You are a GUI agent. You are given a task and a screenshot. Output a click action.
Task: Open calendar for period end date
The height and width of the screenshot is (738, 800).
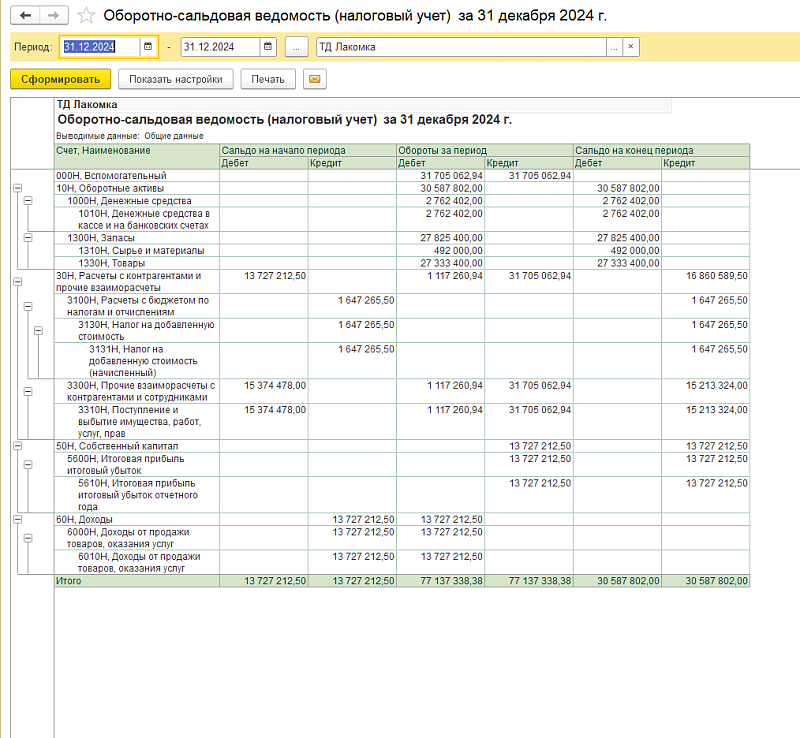(x=267, y=47)
